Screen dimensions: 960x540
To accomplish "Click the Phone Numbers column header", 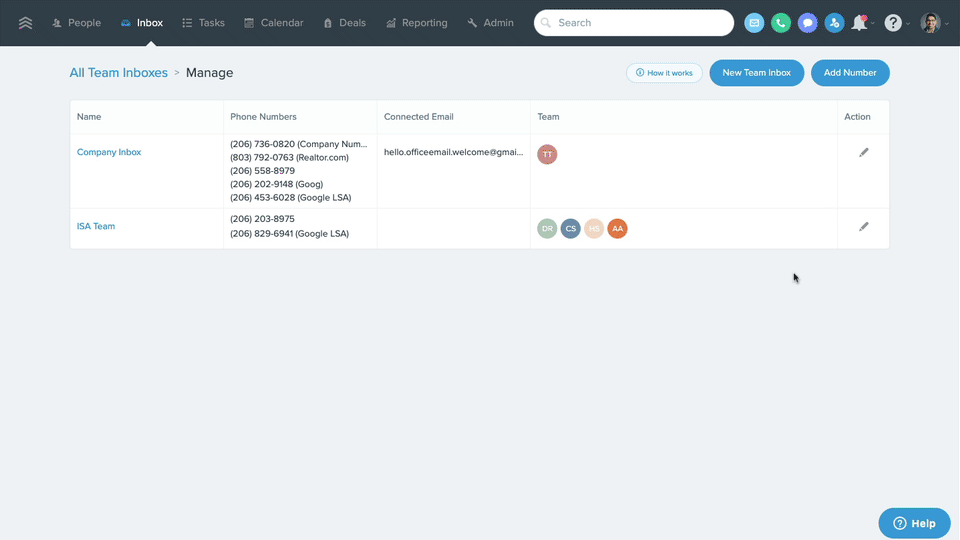I will pyautogui.click(x=263, y=116).
